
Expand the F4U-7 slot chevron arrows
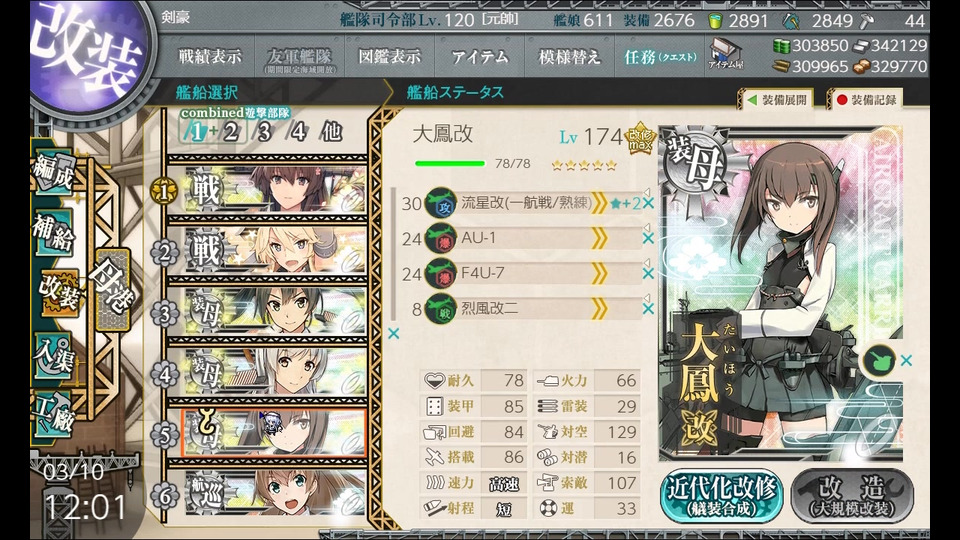pos(599,273)
